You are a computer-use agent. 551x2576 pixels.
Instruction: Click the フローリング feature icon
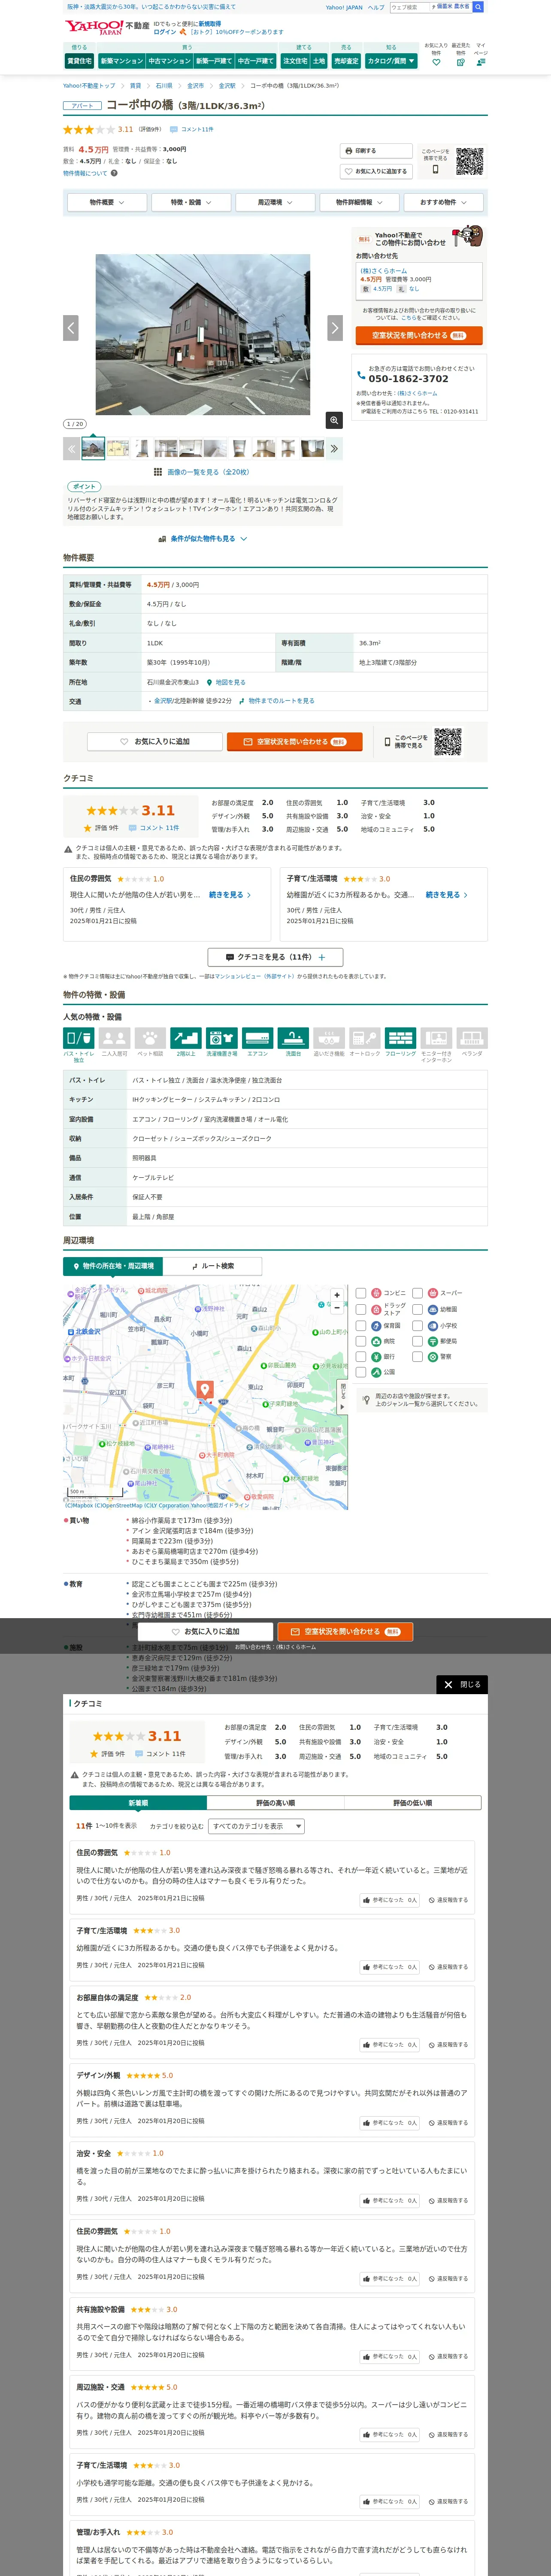[400, 1039]
